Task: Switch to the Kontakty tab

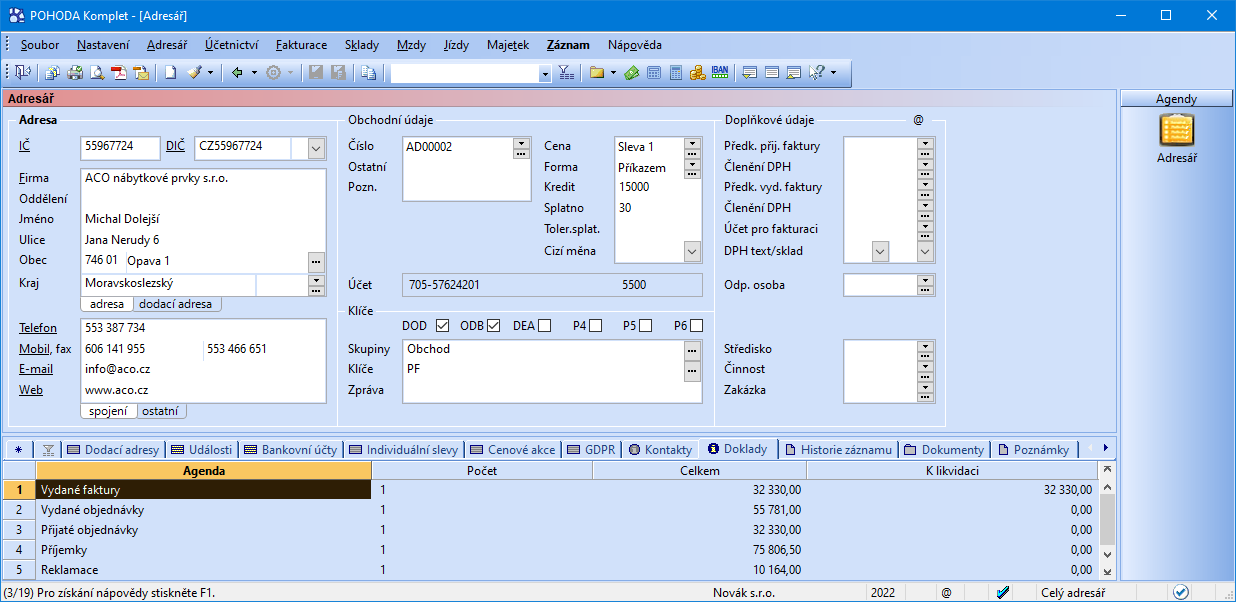Action: (x=660, y=450)
